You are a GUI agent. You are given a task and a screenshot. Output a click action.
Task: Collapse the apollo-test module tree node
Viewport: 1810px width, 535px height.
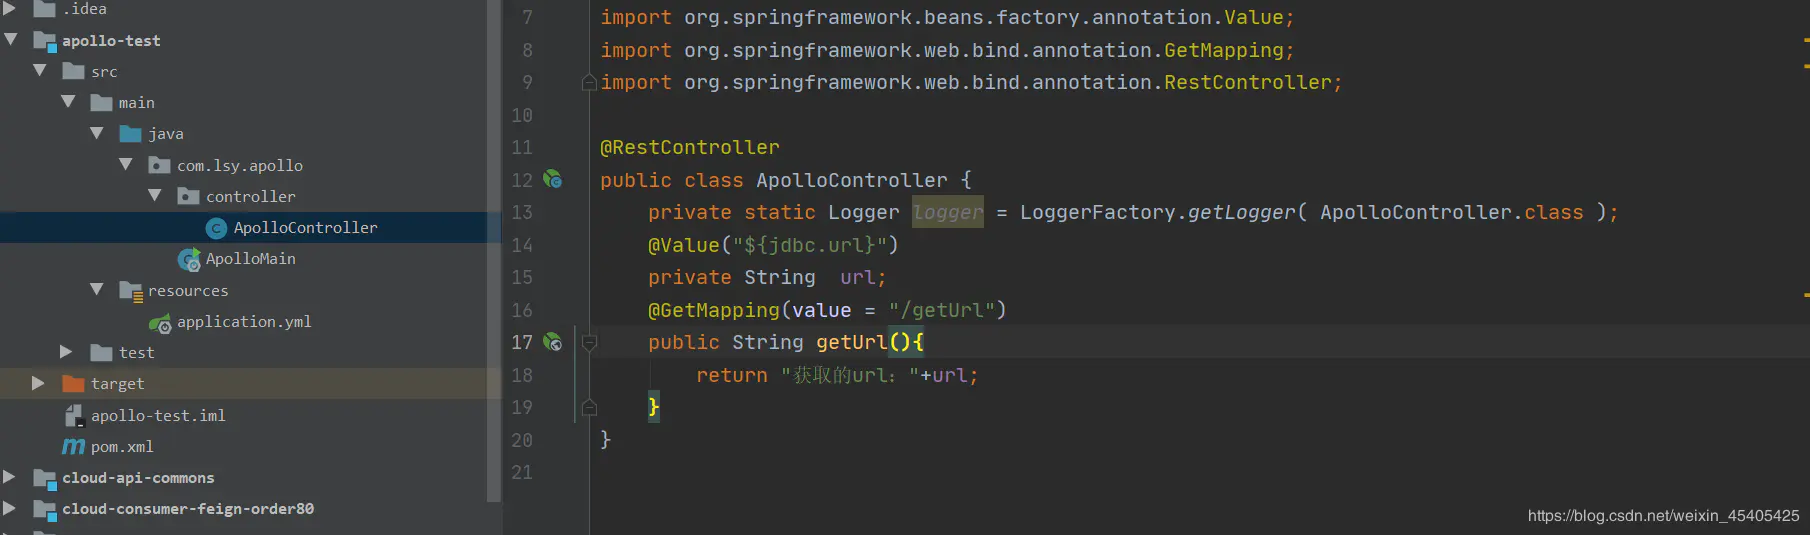pyautogui.click(x=11, y=40)
